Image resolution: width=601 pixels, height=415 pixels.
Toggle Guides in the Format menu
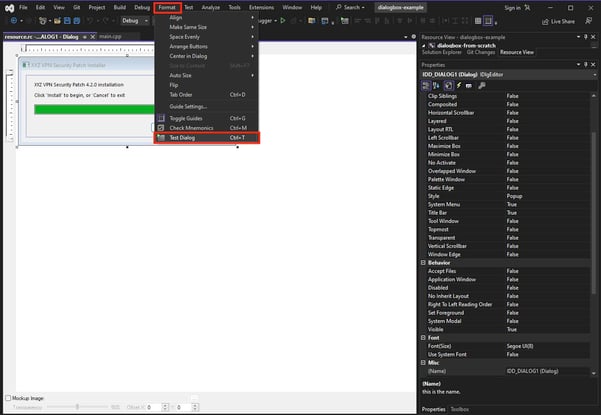pyautogui.click(x=187, y=118)
